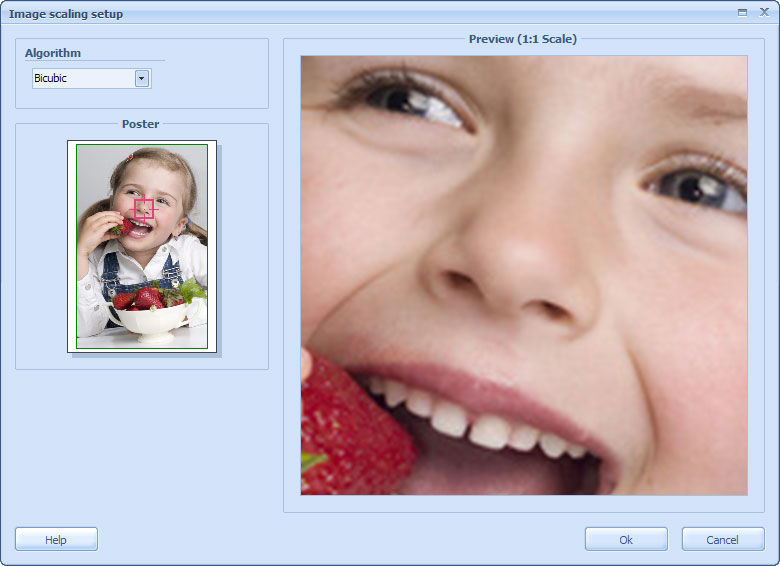Click the 'Image scaling setup' title text
This screenshot has width=780, height=566.
tap(66, 14)
